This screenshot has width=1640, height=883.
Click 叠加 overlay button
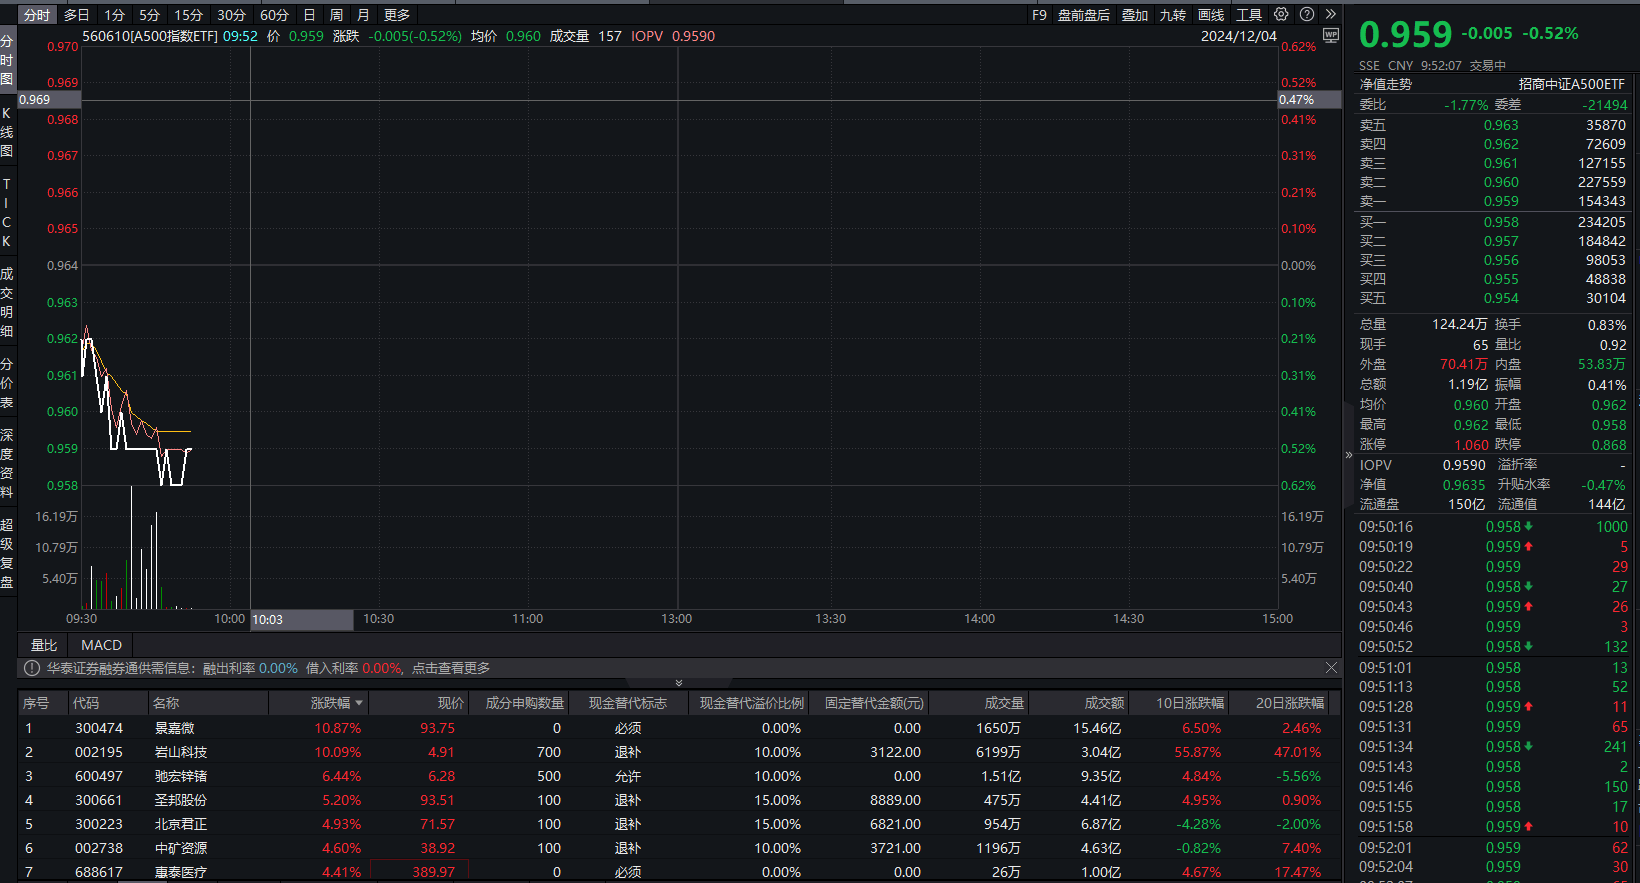[1135, 15]
